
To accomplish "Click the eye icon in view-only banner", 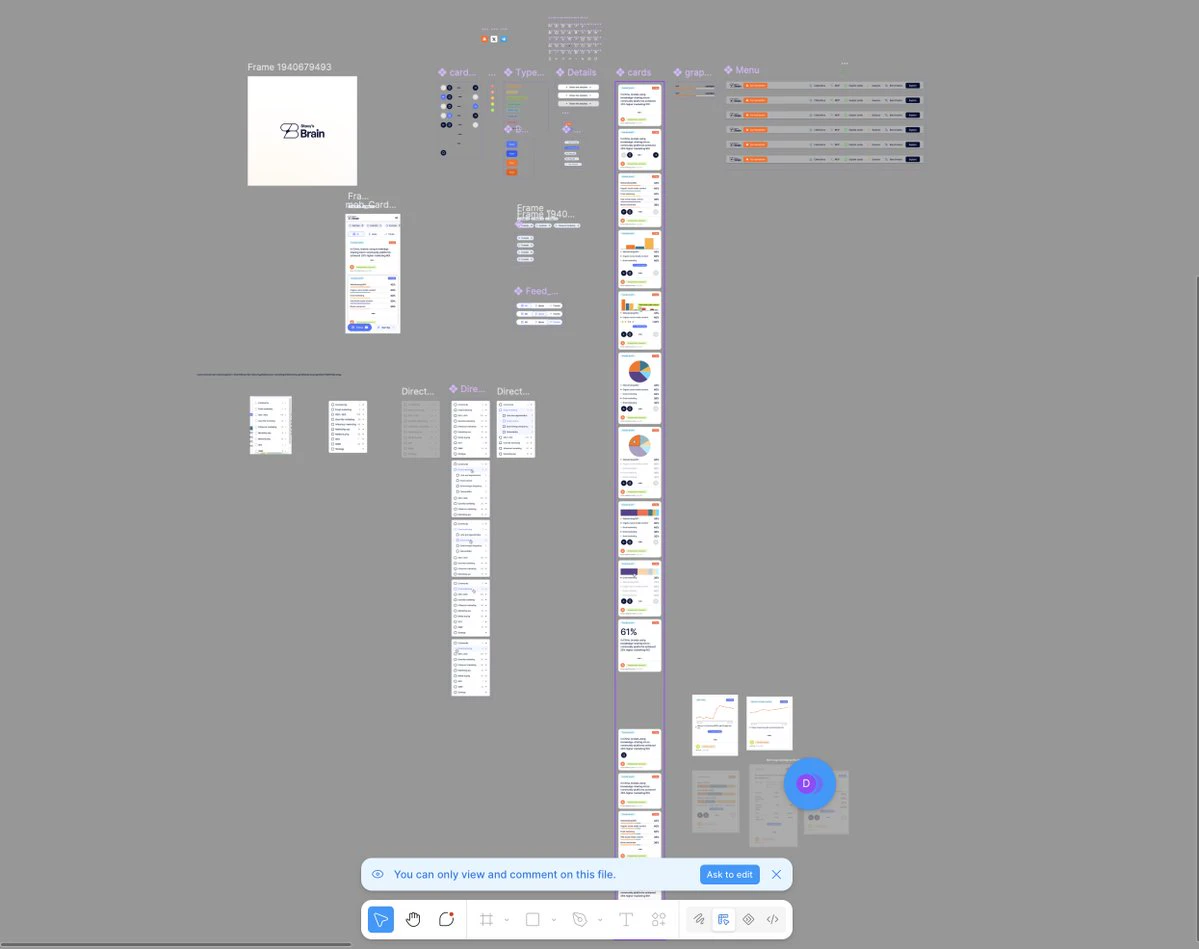I will tap(378, 874).
